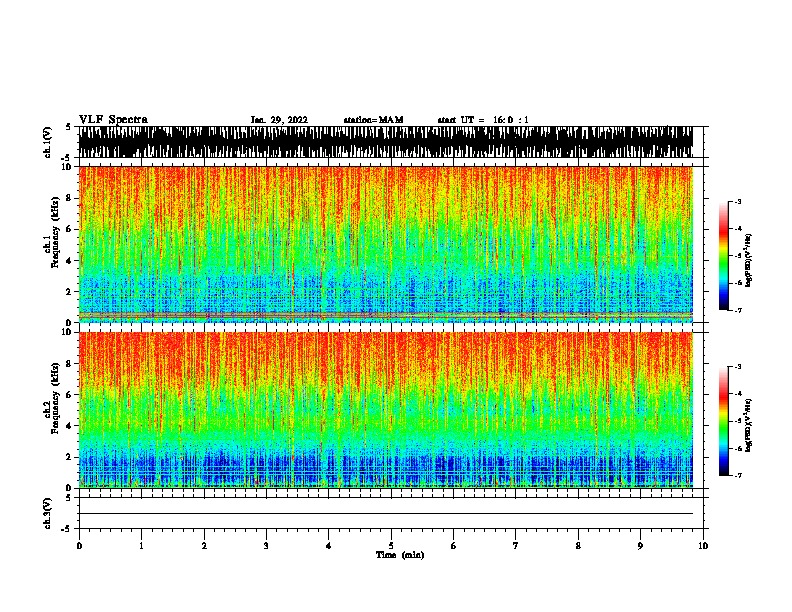Click the 'VLF Spectra' title text
Screen dimensions: 792x612
(113, 120)
